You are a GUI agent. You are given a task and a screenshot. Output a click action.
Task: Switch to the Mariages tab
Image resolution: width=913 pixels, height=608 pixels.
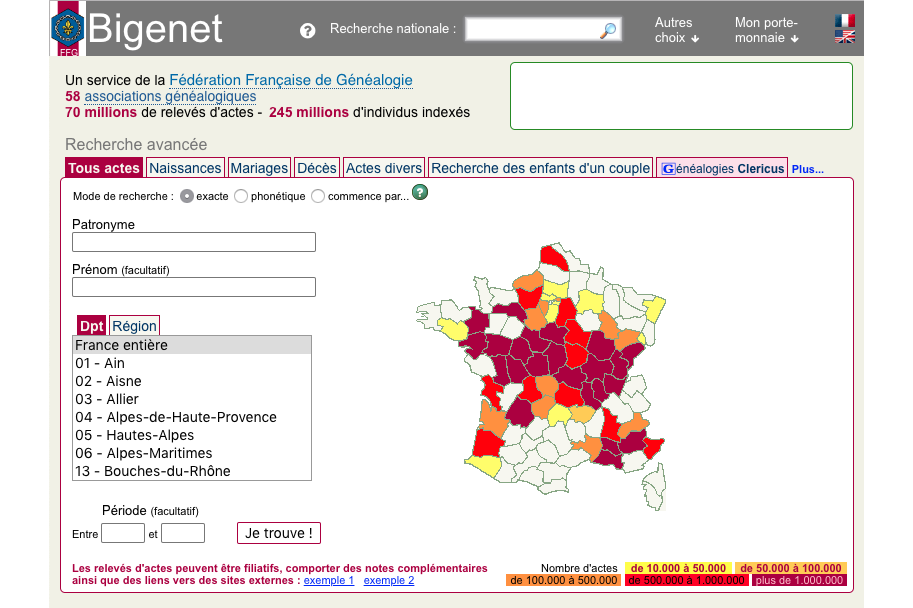(x=259, y=168)
